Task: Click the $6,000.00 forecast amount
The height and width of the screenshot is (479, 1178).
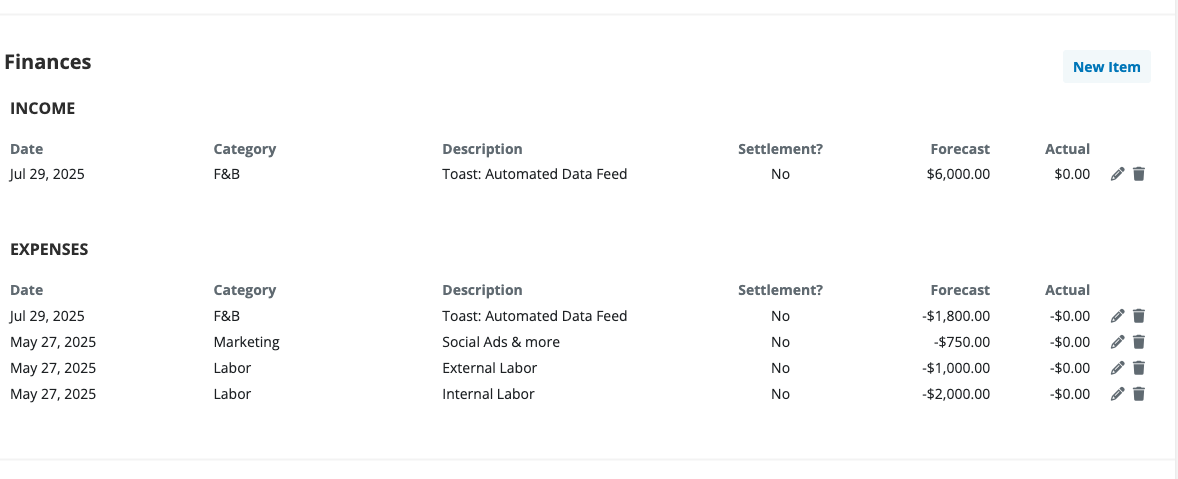Action: click(x=959, y=174)
